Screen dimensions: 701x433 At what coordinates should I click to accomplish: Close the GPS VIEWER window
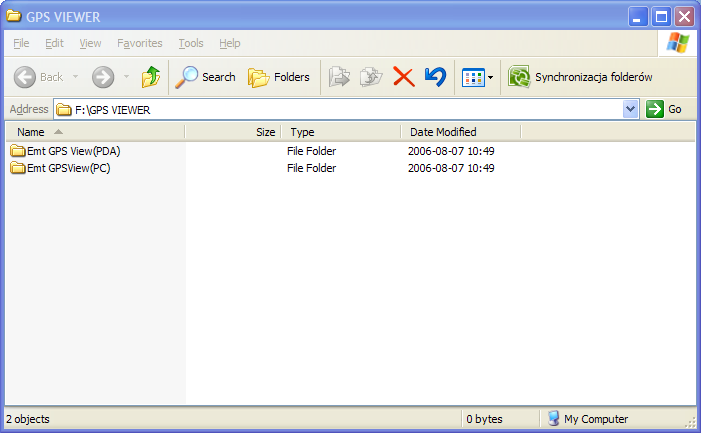pyautogui.click(x=684, y=17)
